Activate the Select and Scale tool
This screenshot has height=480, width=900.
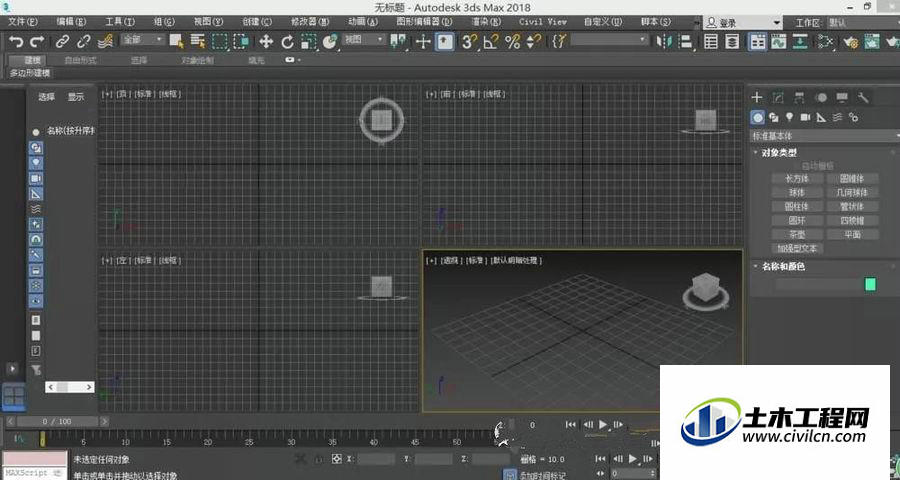coord(309,41)
